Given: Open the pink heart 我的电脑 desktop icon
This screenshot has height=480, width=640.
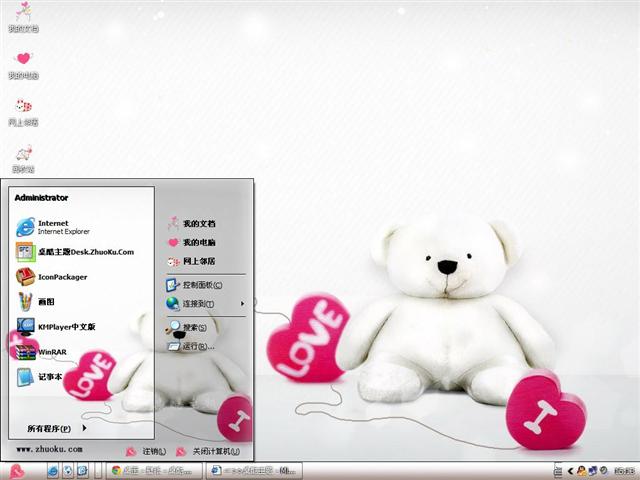Looking at the screenshot, I should point(23,65).
